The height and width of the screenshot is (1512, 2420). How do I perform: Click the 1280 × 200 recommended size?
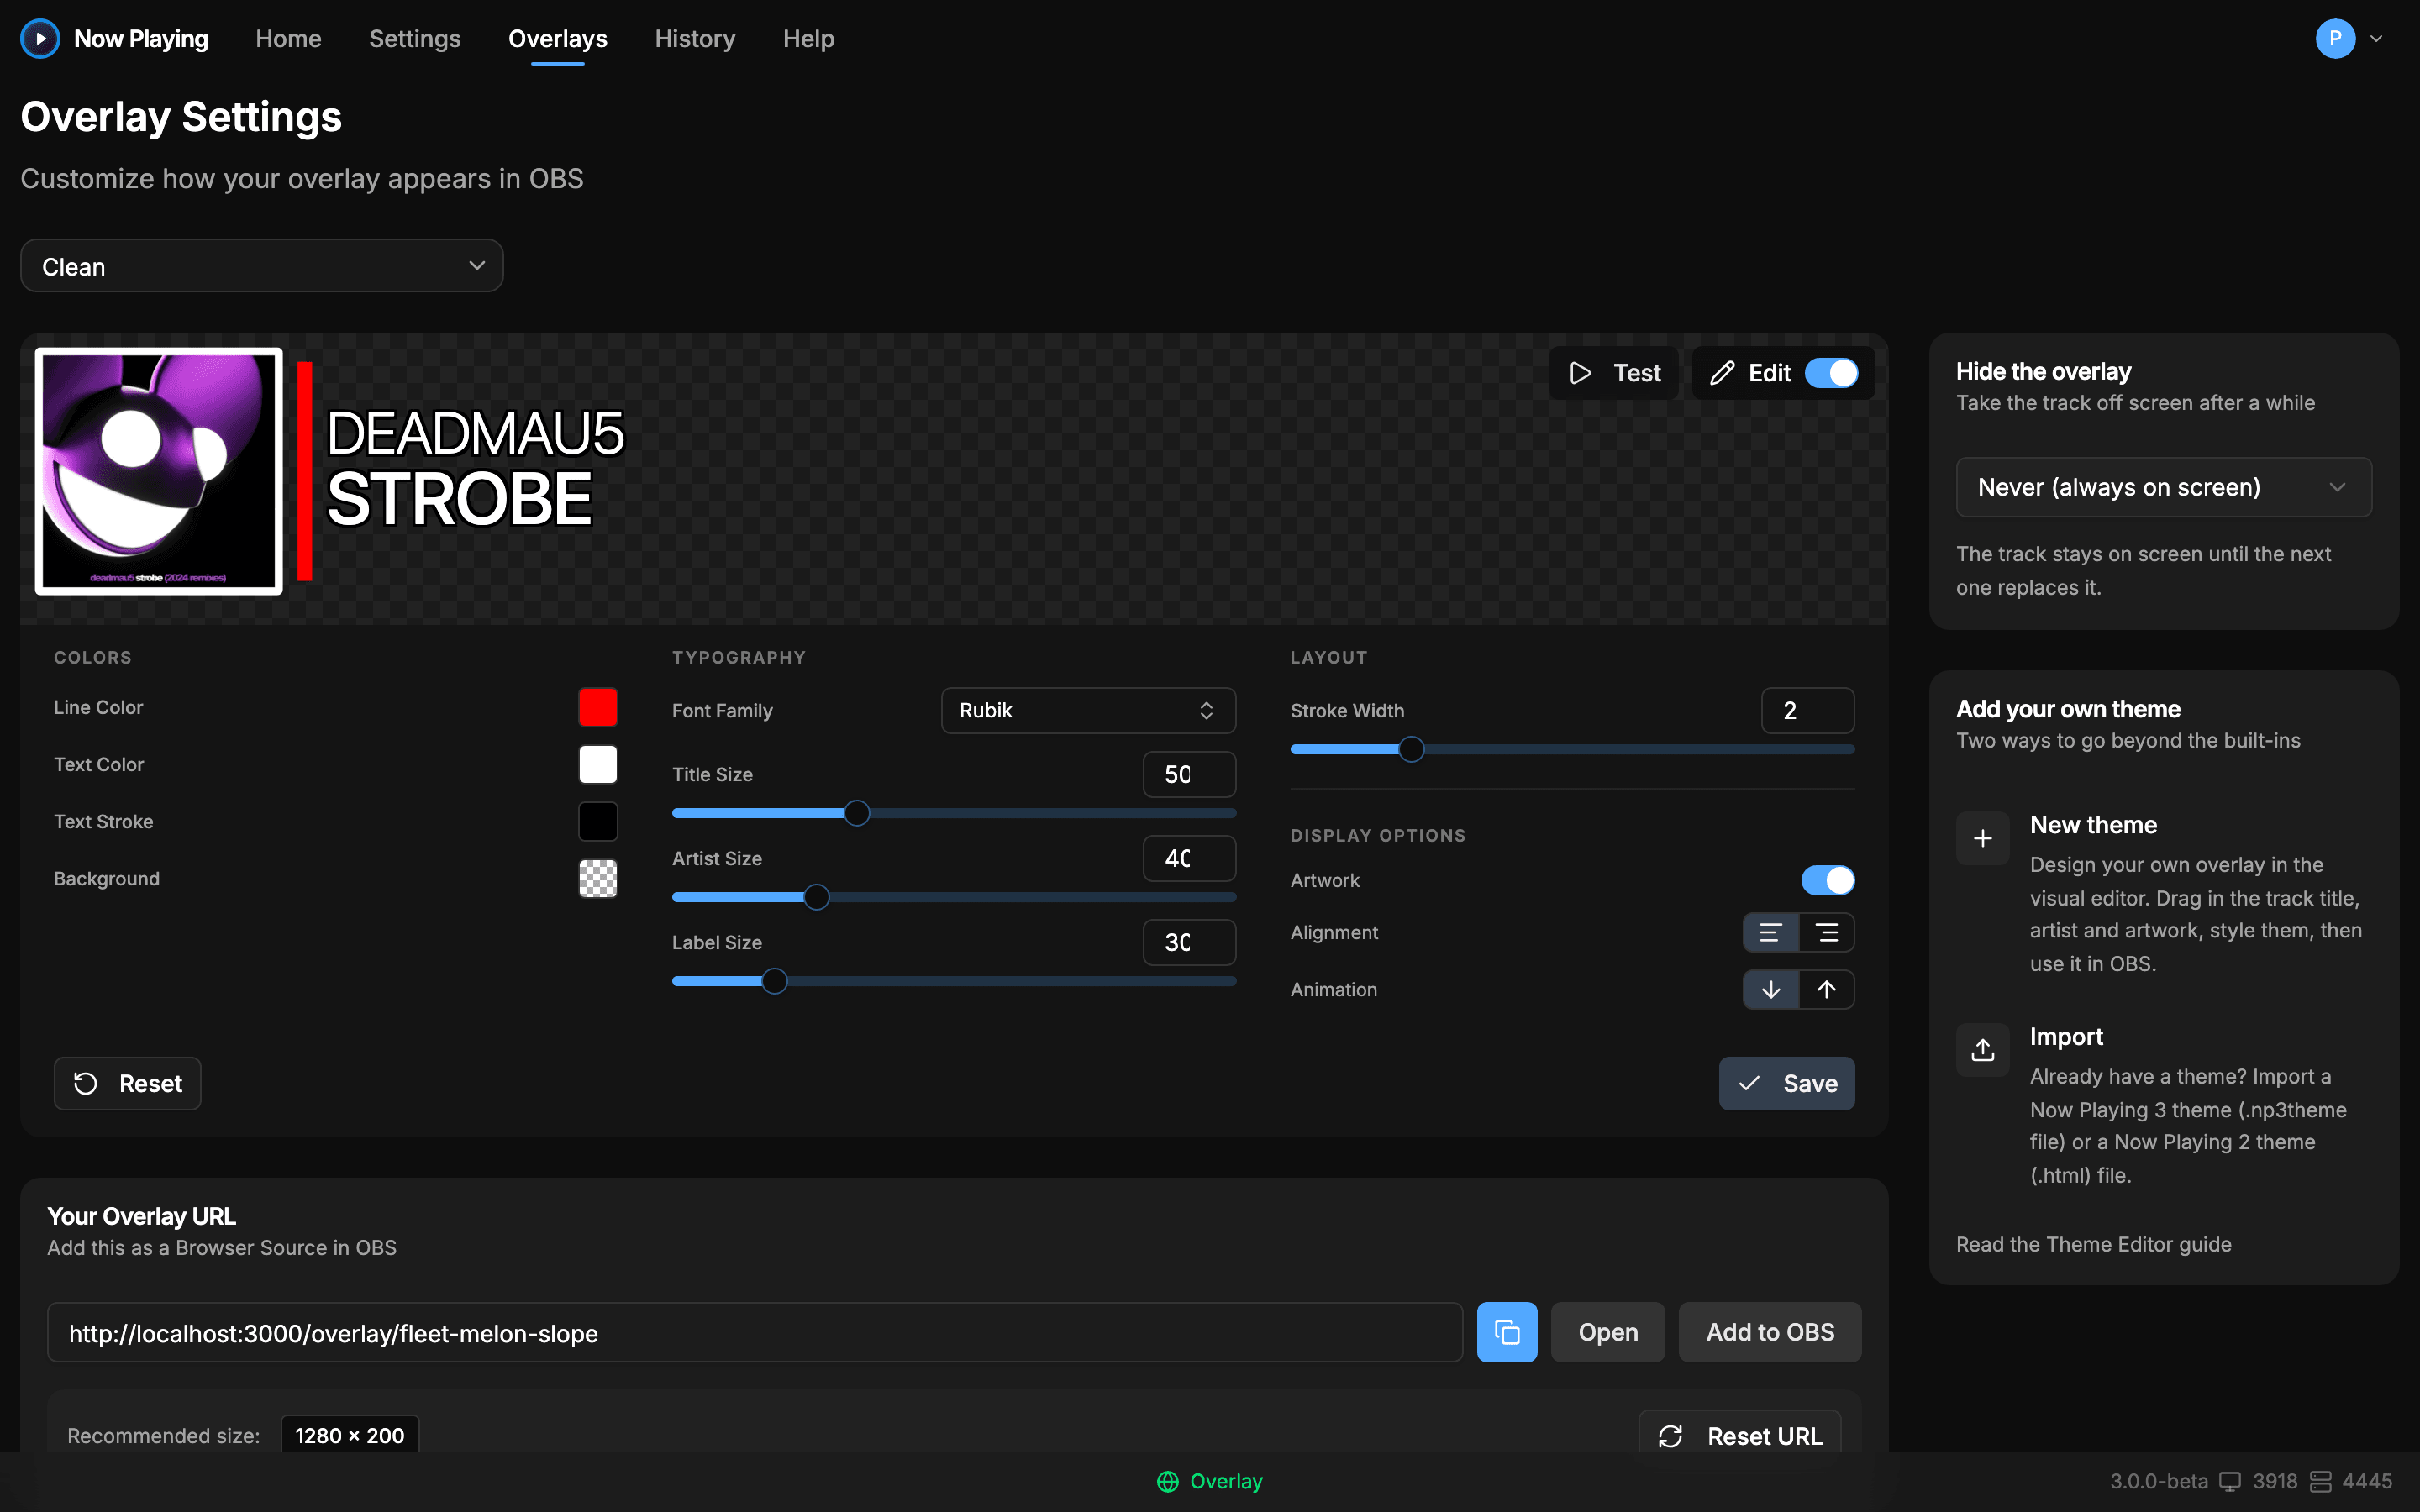[350, 1435]
